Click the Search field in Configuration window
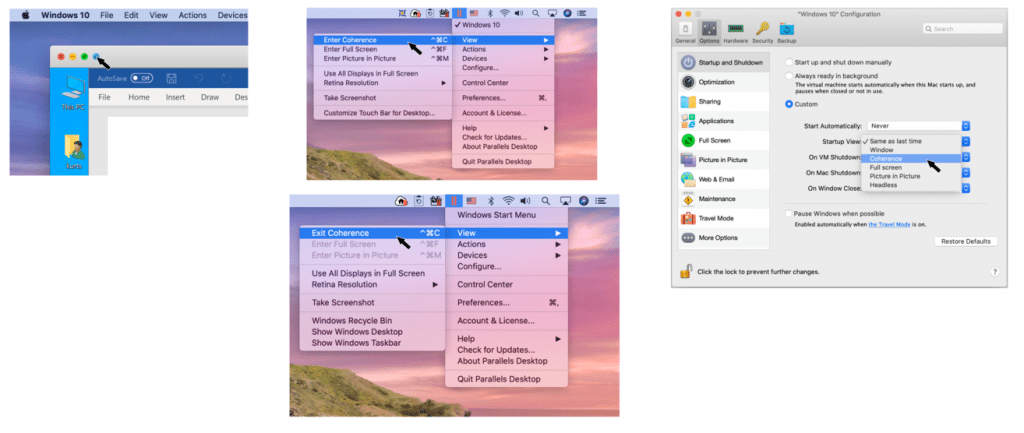Screen dimensions: 1024x433 coord(963,29)
